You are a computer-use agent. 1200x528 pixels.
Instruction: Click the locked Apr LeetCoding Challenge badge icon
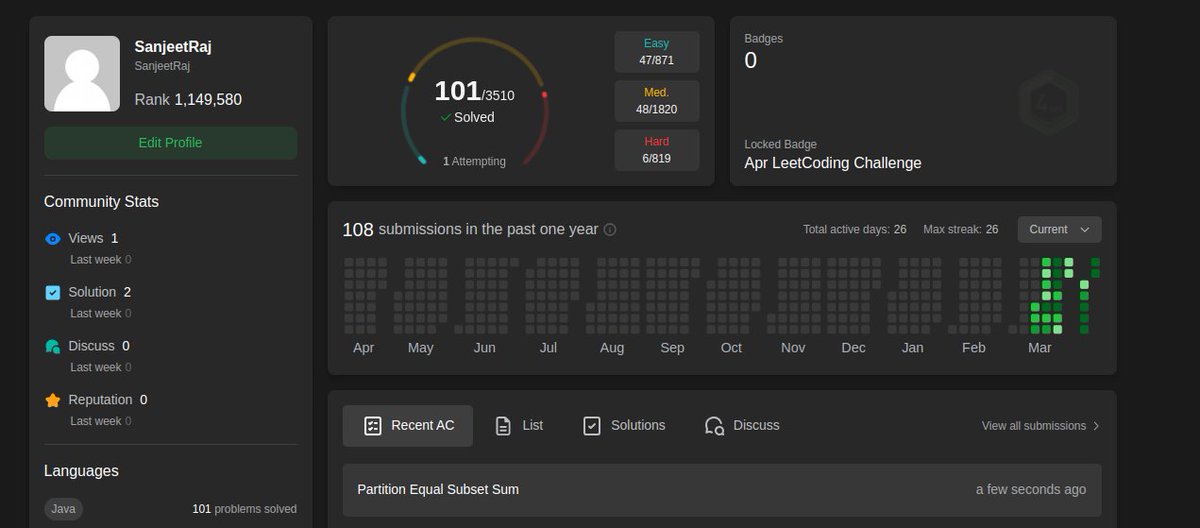pos(1048,101)
